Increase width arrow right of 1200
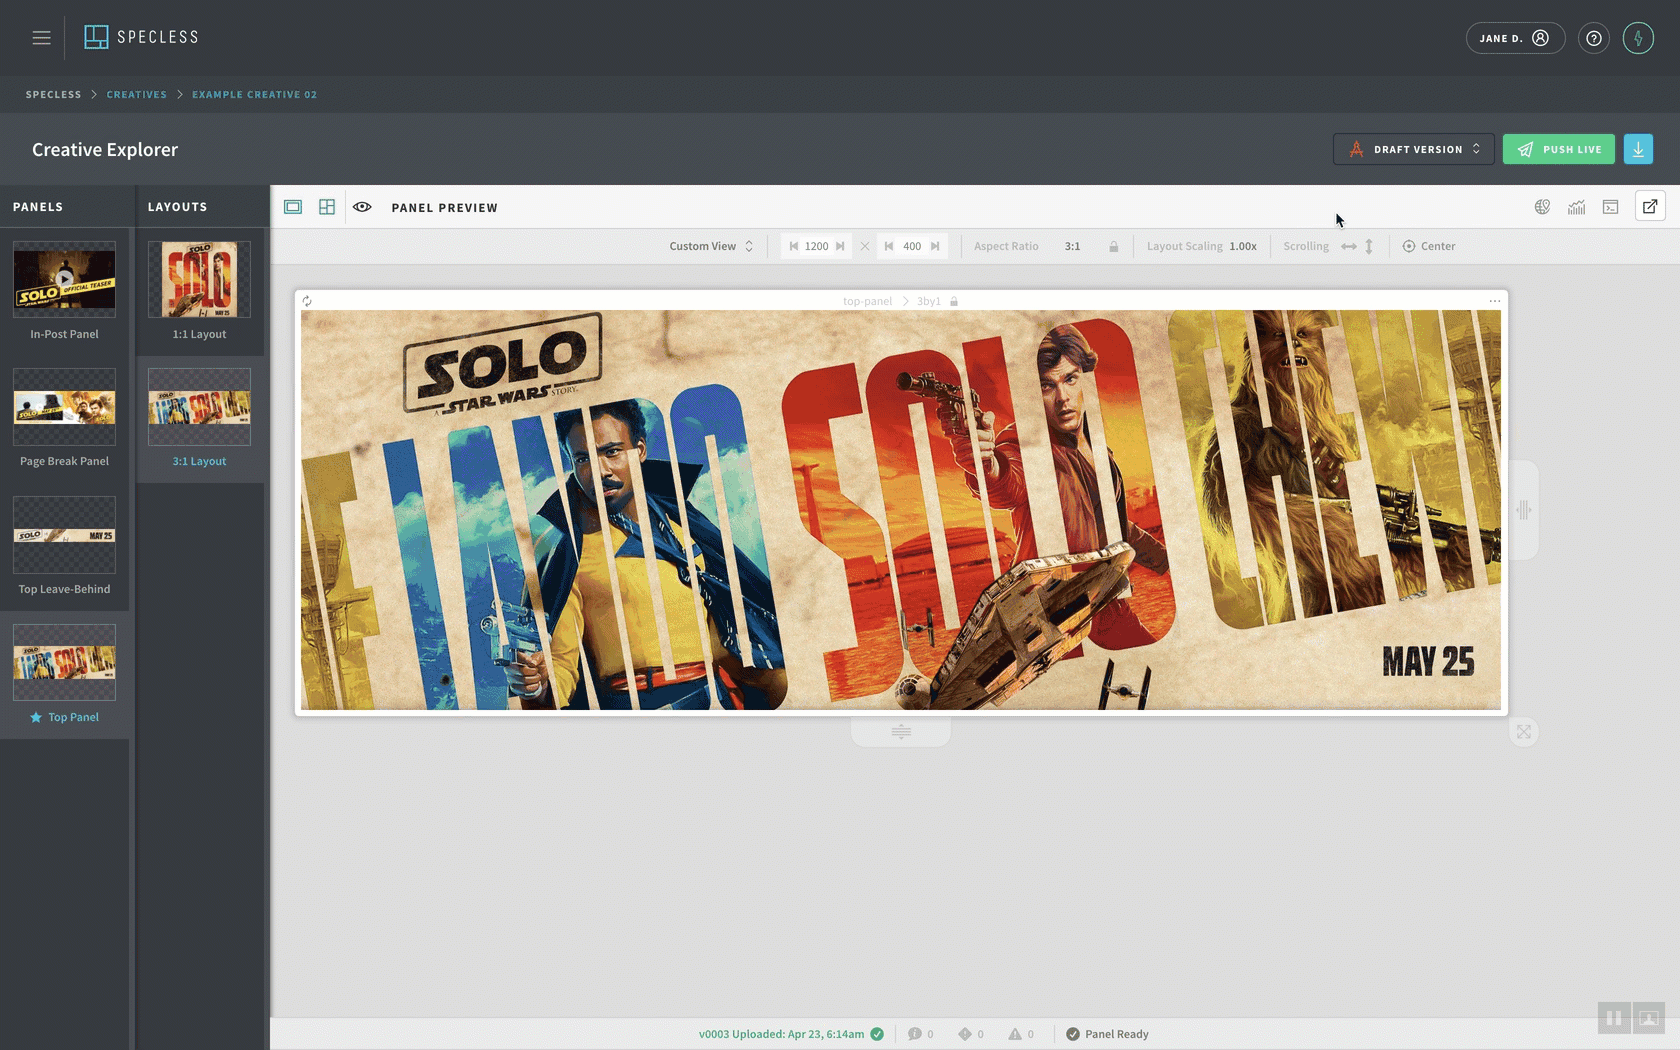 [840, 246]
